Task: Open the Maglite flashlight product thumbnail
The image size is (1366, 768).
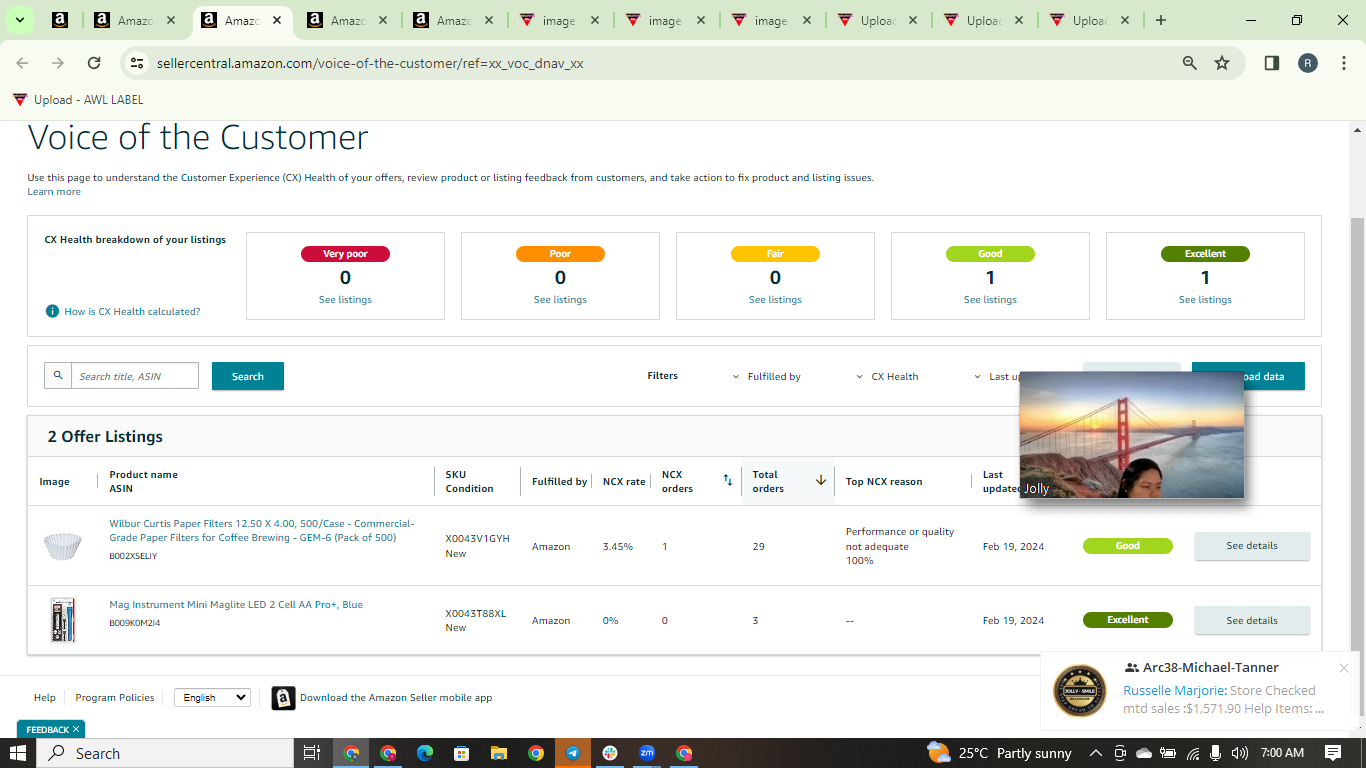Action: click(62, 620)
